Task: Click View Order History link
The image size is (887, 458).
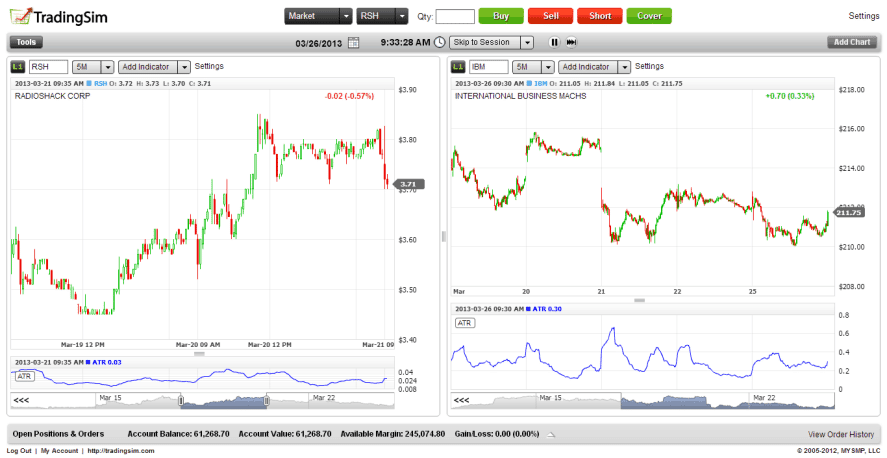Action: pos(842,434)
